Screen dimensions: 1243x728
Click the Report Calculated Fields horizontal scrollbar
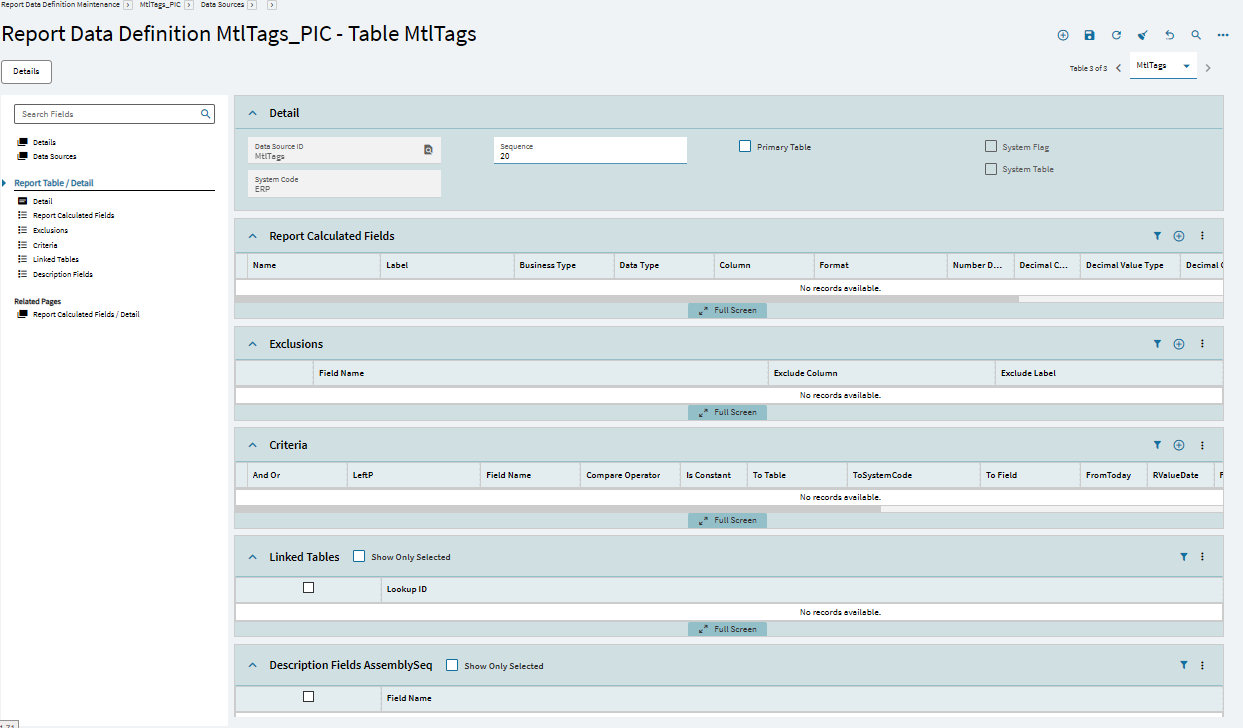click(627, 298)
